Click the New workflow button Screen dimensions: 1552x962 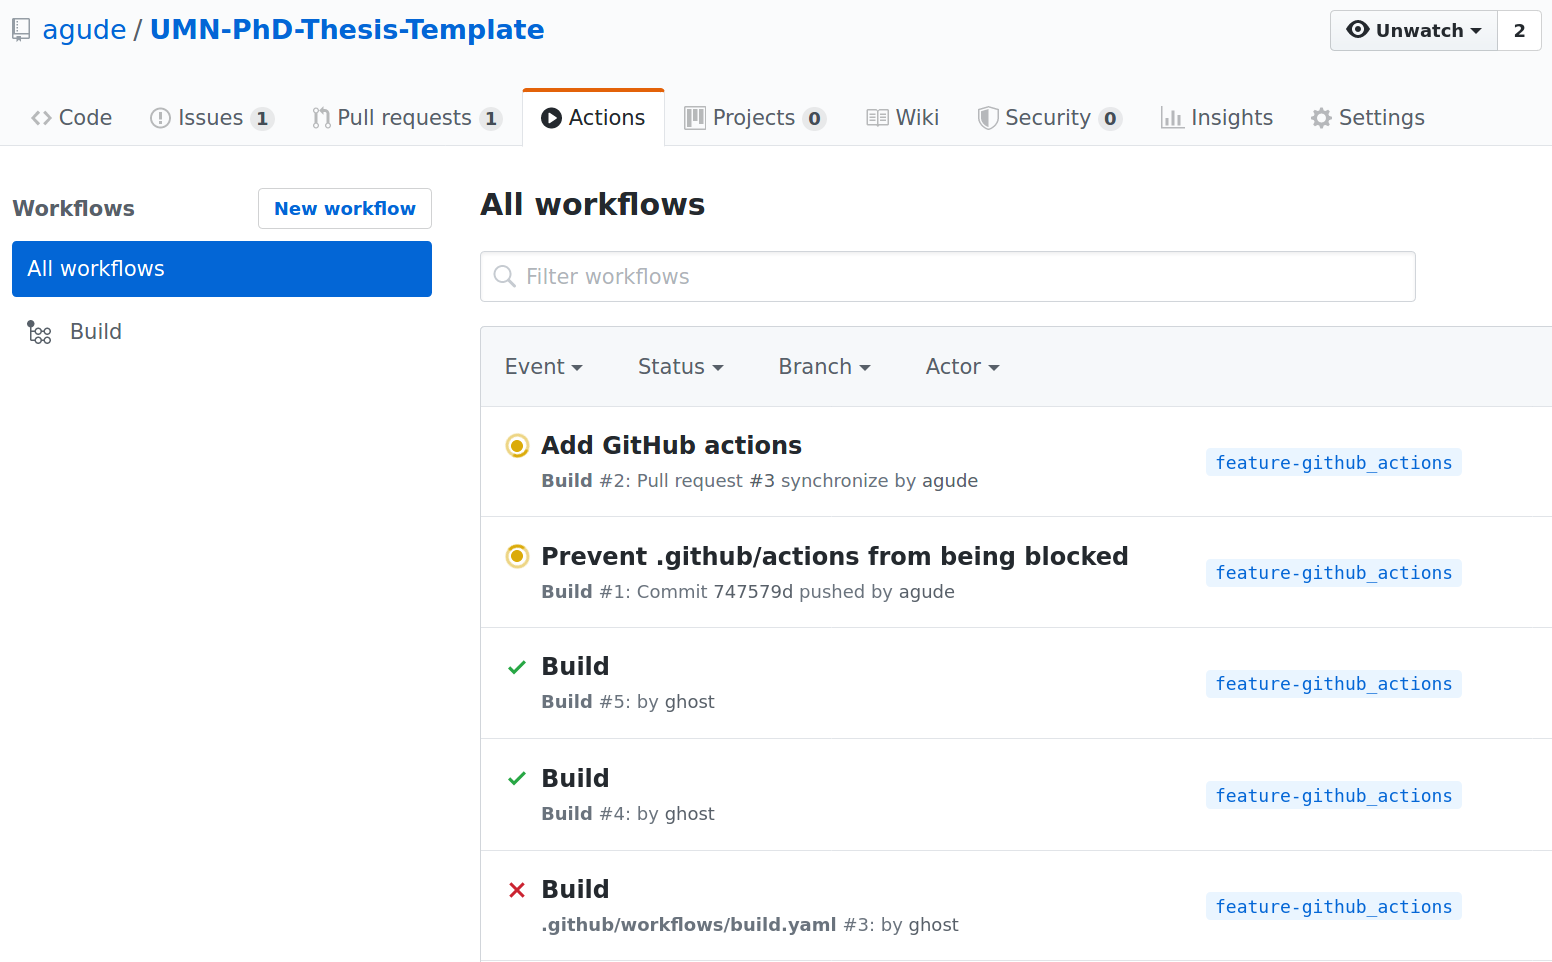click(x=345, y=209)
